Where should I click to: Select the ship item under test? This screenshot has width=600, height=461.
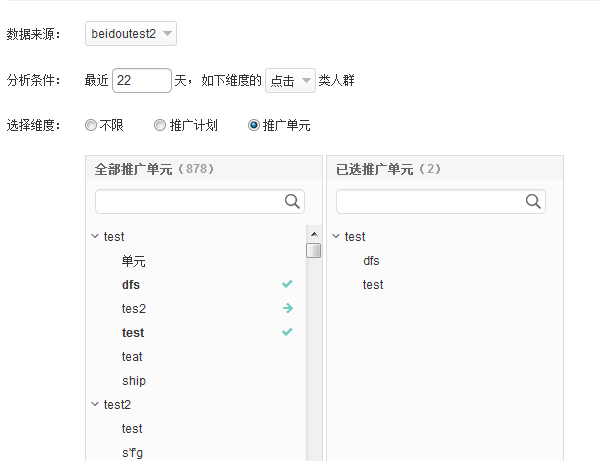coord(133,381)
